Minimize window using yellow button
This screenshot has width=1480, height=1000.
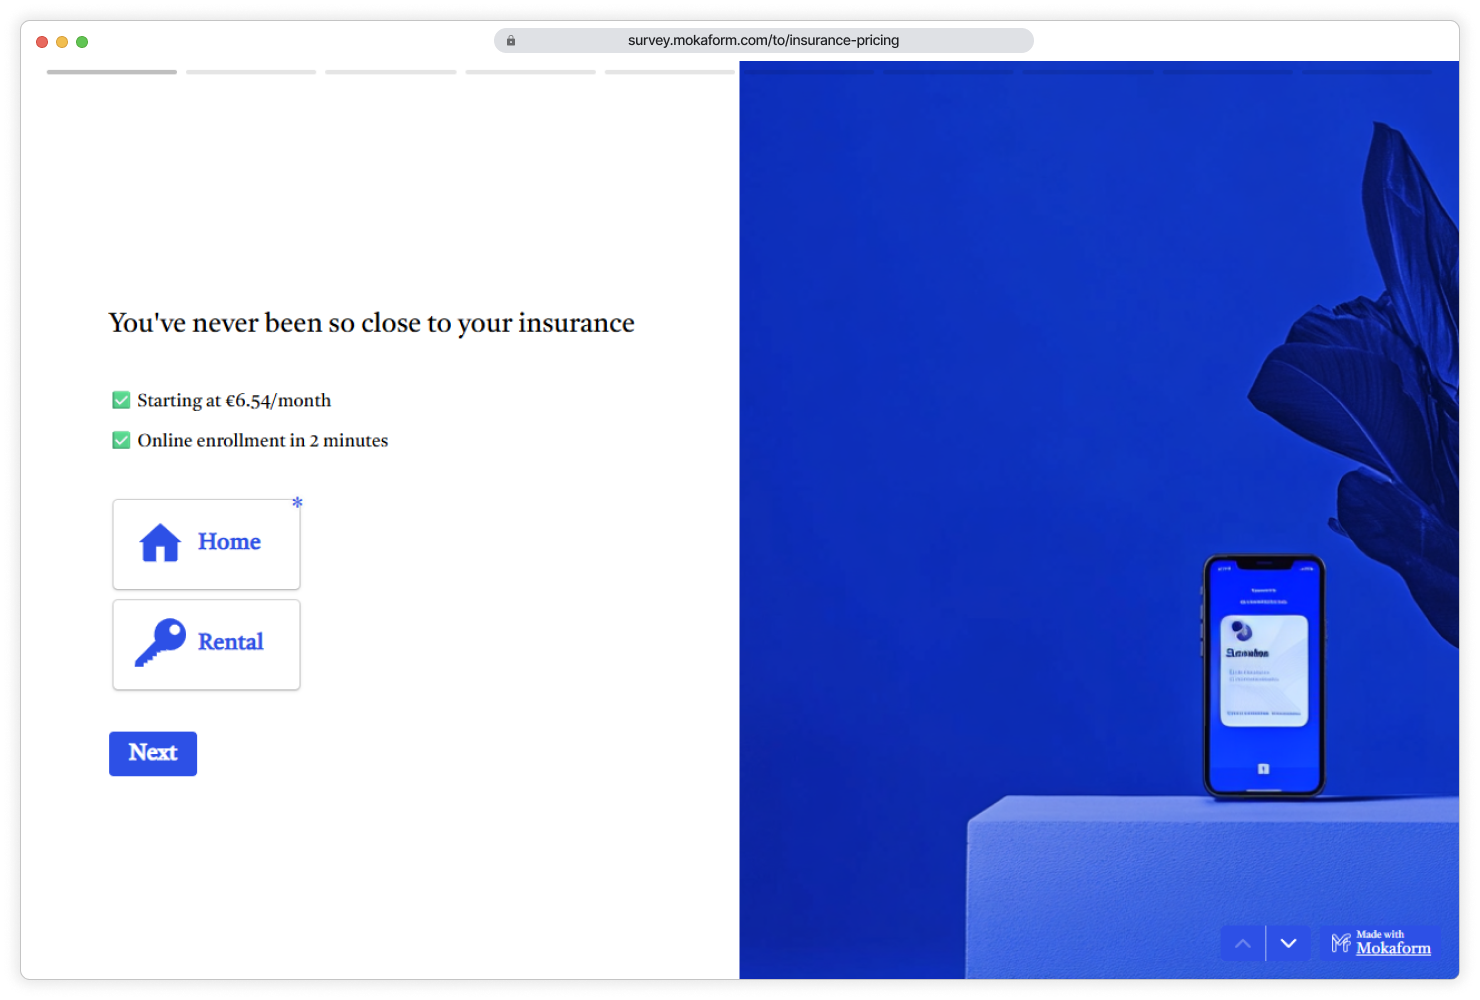pyautogui.click(x=62, y=42)
